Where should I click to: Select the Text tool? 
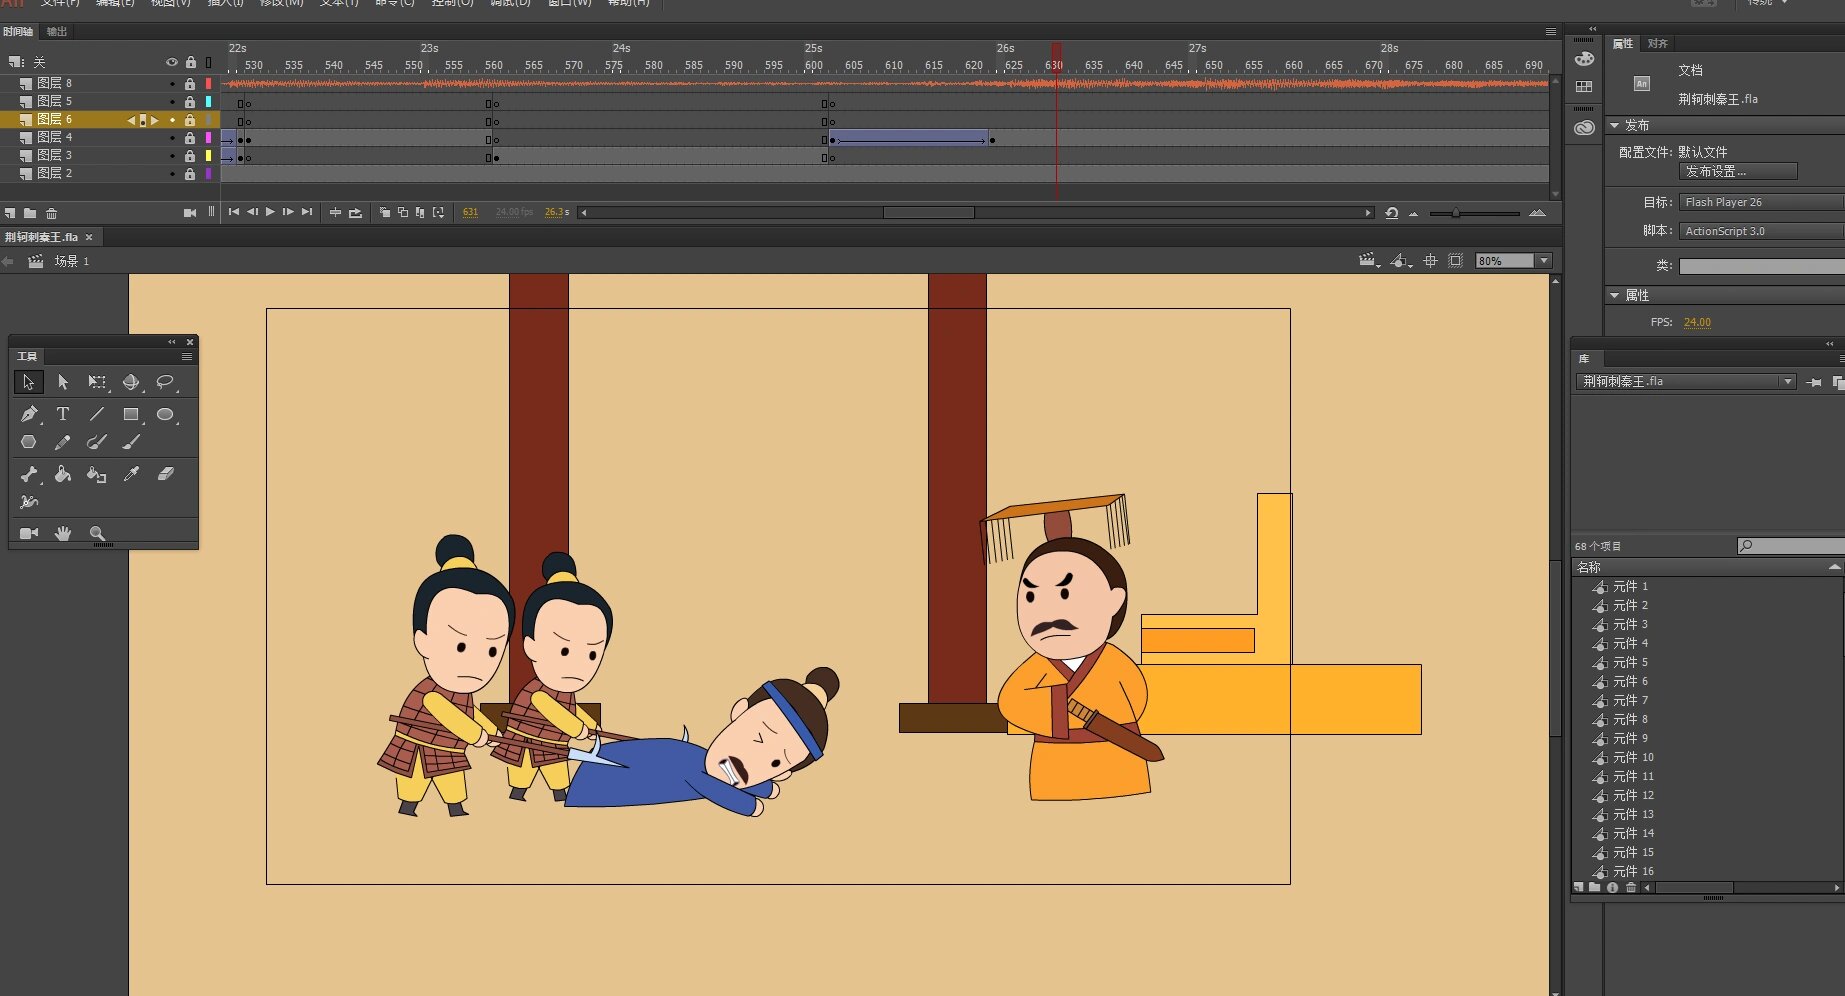[62, 414]
